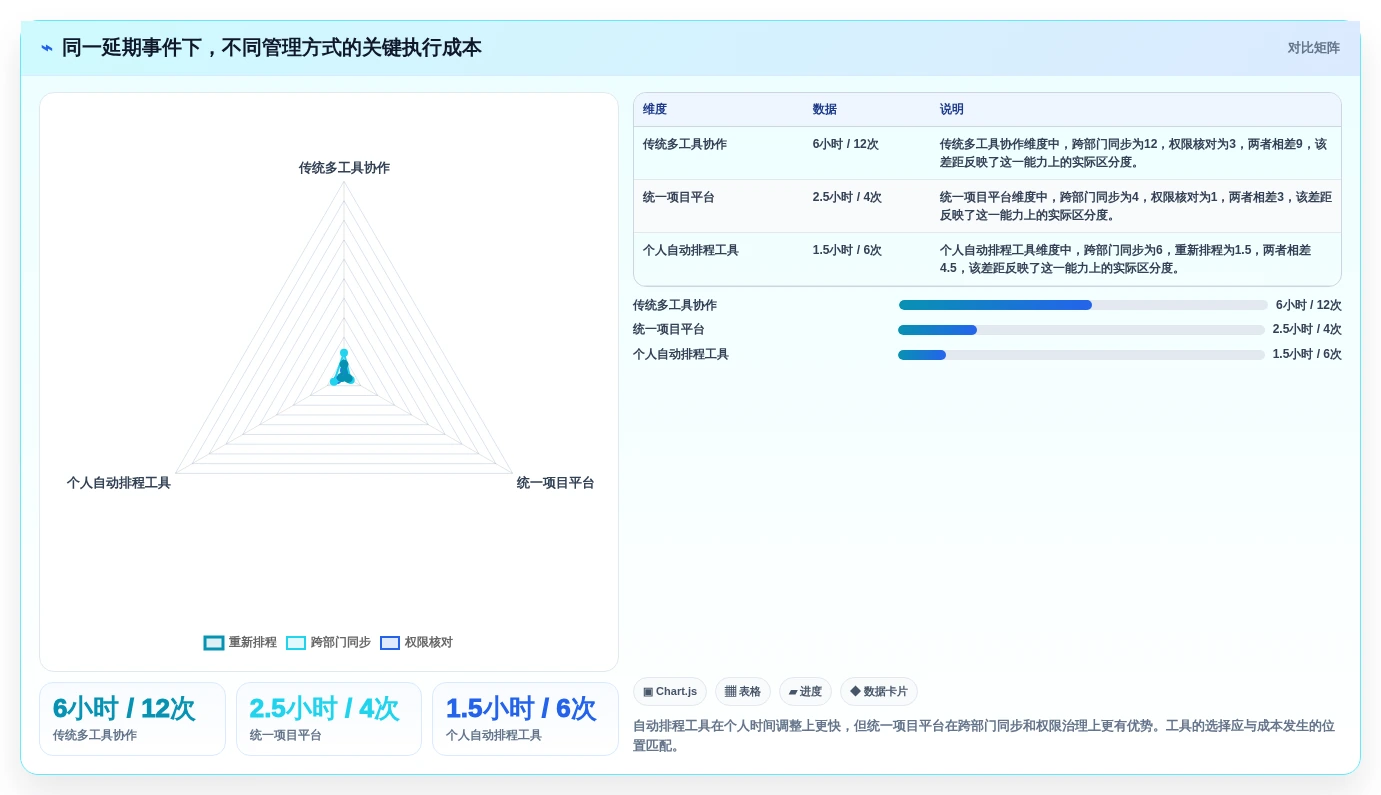
Task: Click the 个人自动排程工具 description cell text
Action: pos(1127,259)
